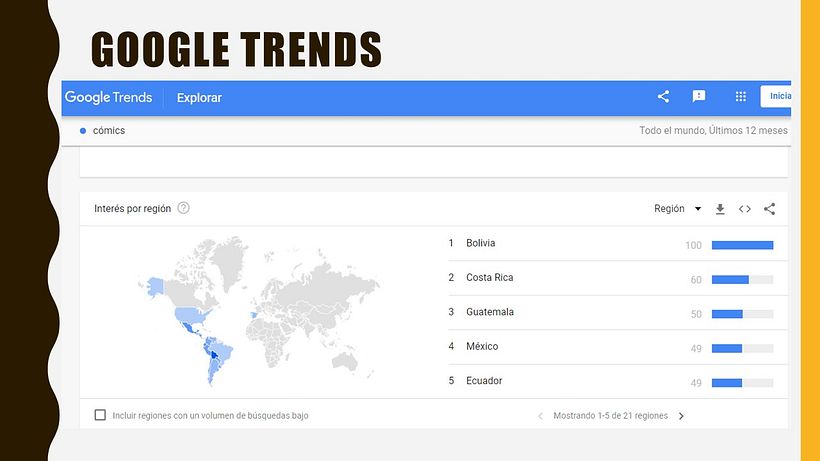Image resolution: width=820 pixels, height=461 pixels.
Task: Click the Iniciar sesión button
Action: [x=776, y=96]
